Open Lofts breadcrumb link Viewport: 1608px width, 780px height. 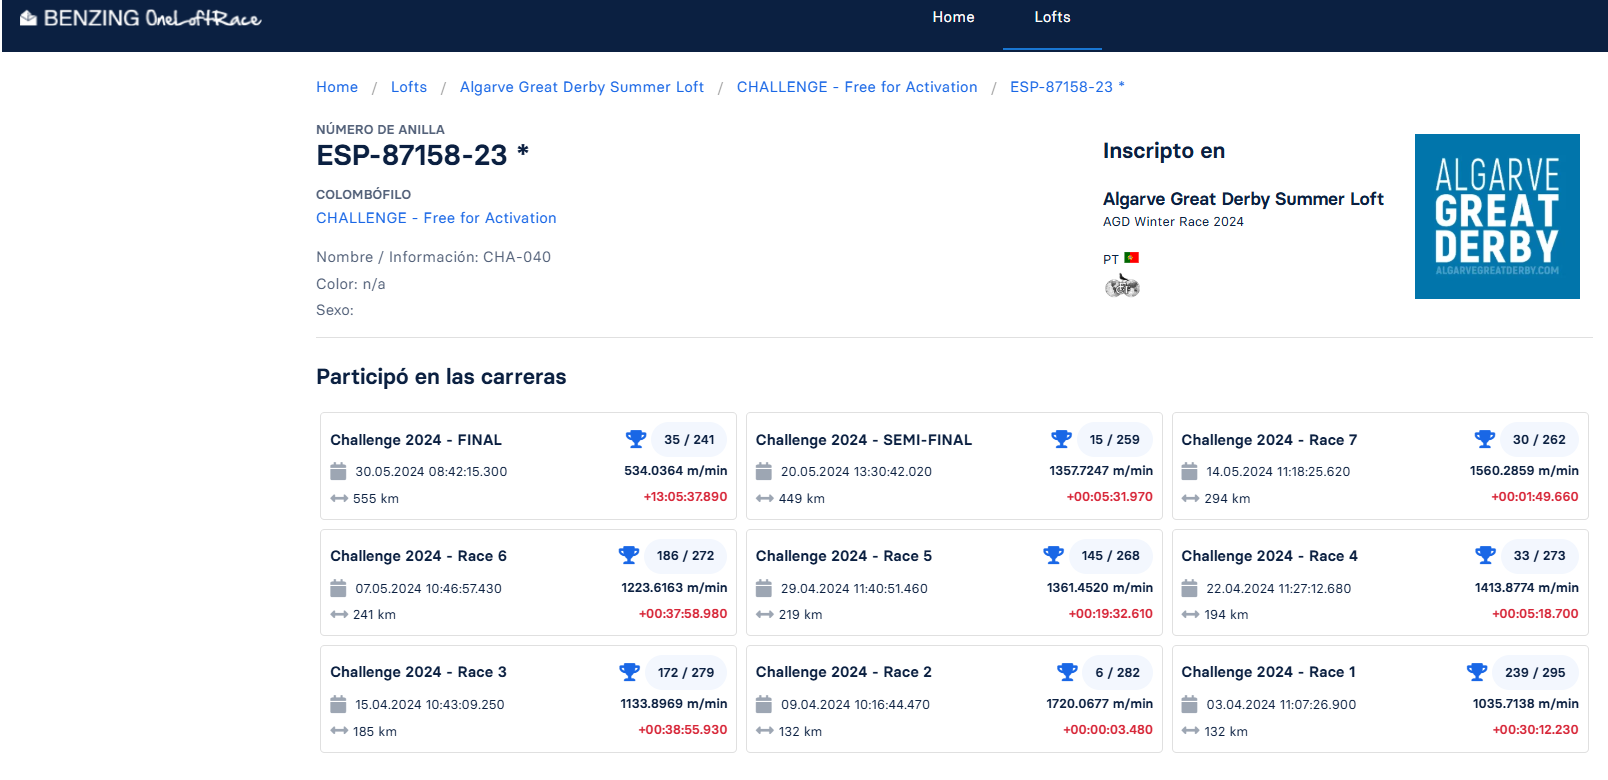click(408, 87)
